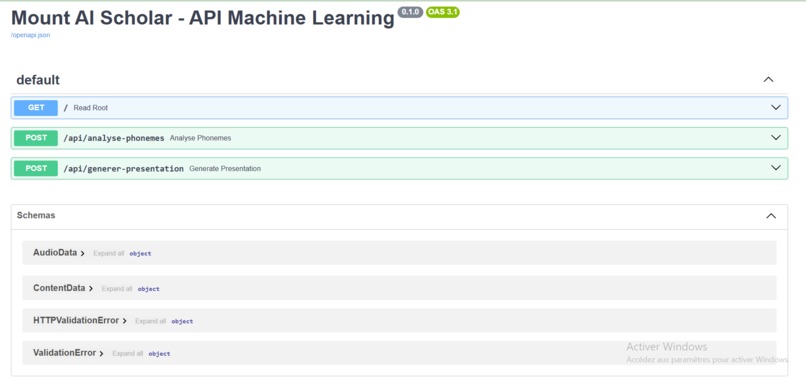Screen dimensions: 806x378
Task: Expand the AudioData schema arrow
Action: (x=82, y=253)
